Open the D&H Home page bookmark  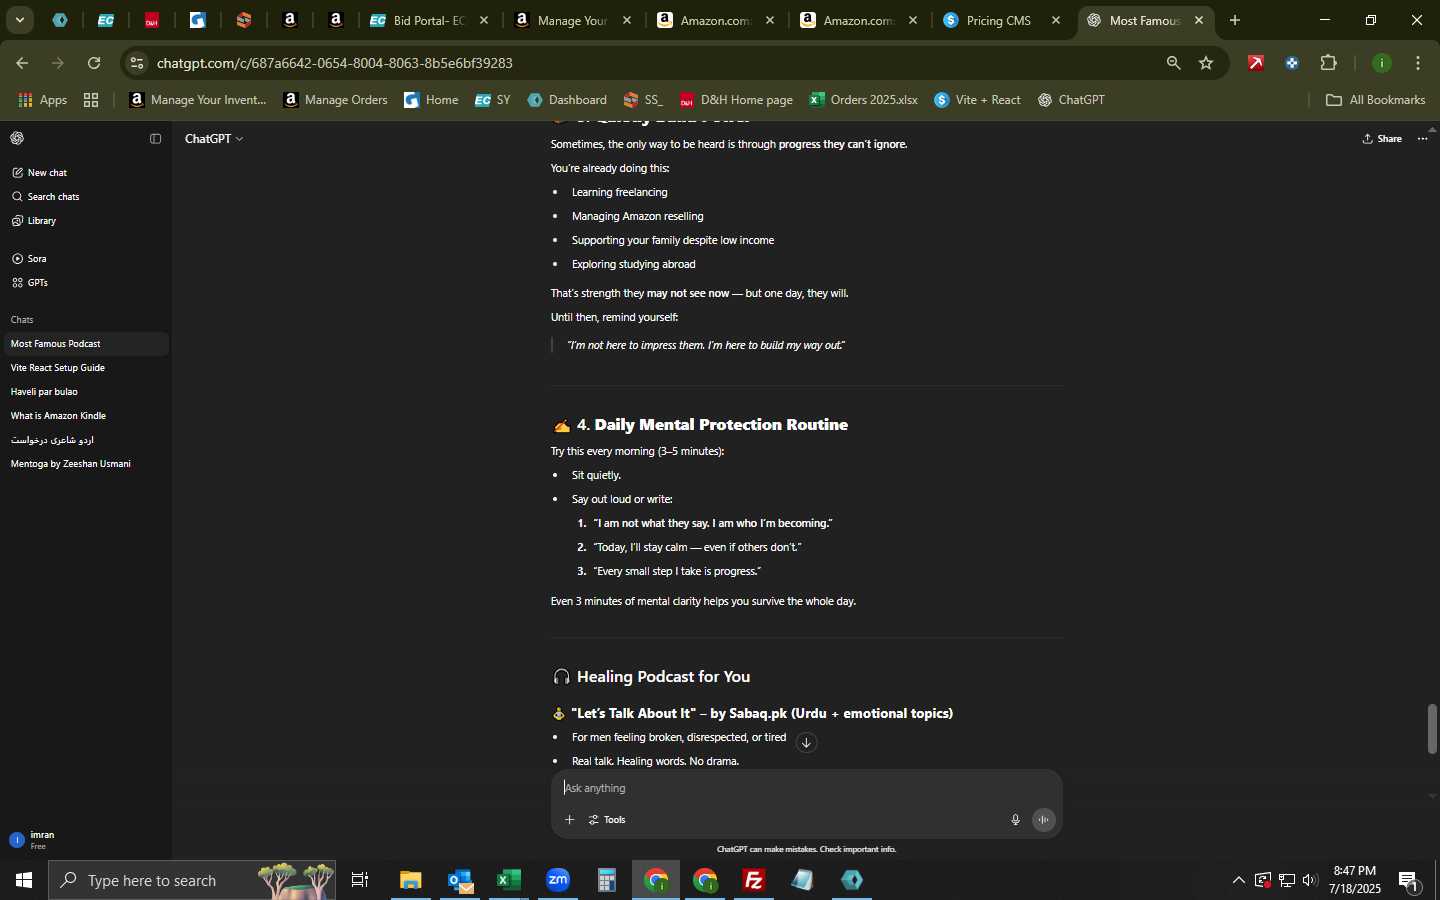[736, 100]
